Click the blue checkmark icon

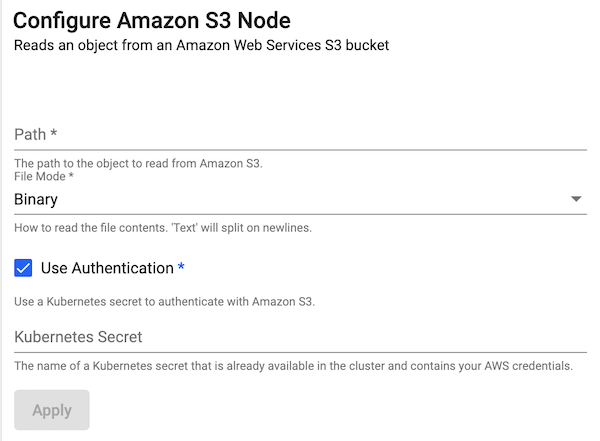[24, 268]
